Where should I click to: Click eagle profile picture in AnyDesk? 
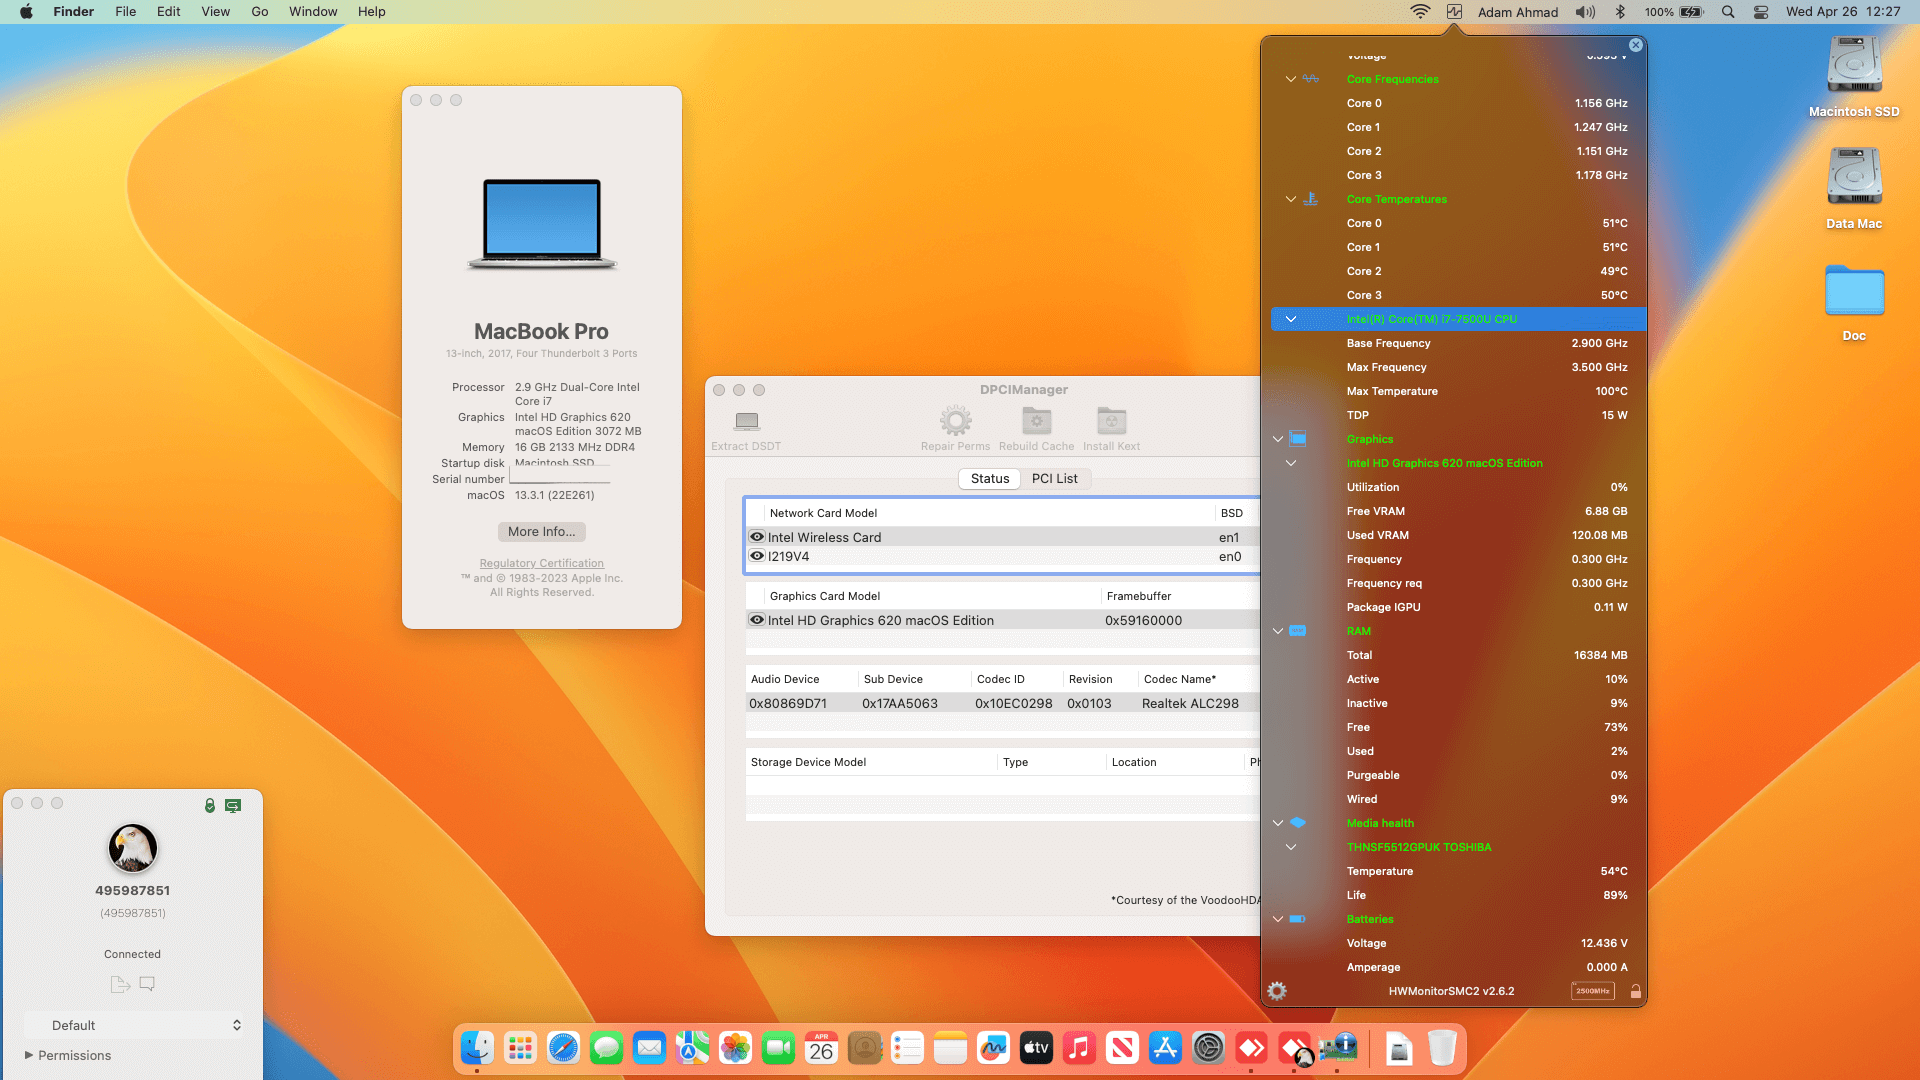click(133, 848)
